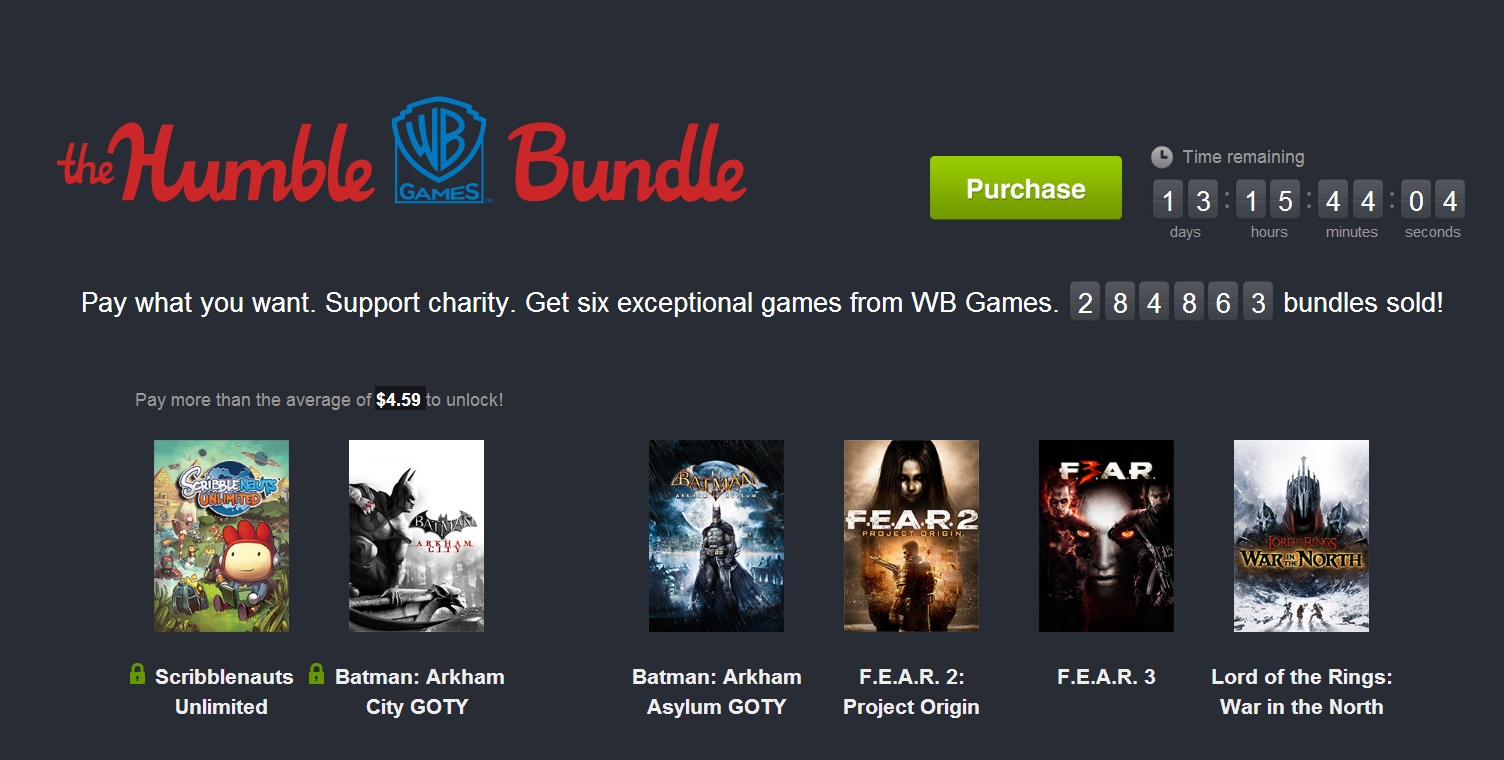Click the Batman: Arkham Asylum GOTY title
This screenshot has width=1504, height=760.
(717, 692)
